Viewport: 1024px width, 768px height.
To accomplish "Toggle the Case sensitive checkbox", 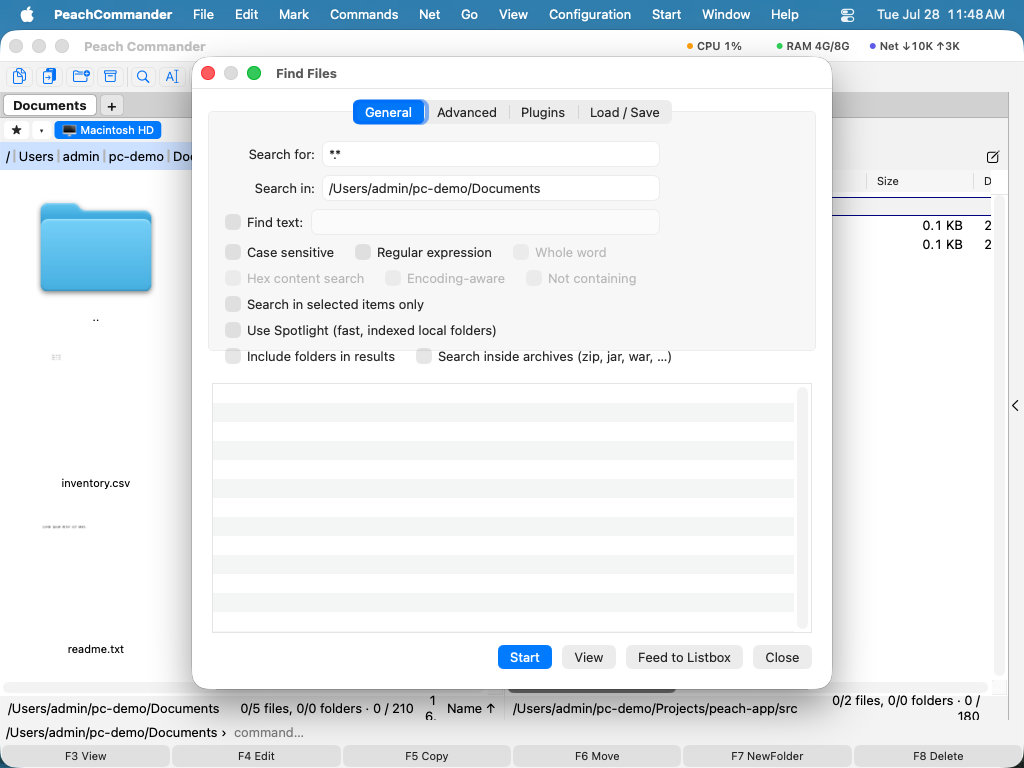I will click(233, 252).
